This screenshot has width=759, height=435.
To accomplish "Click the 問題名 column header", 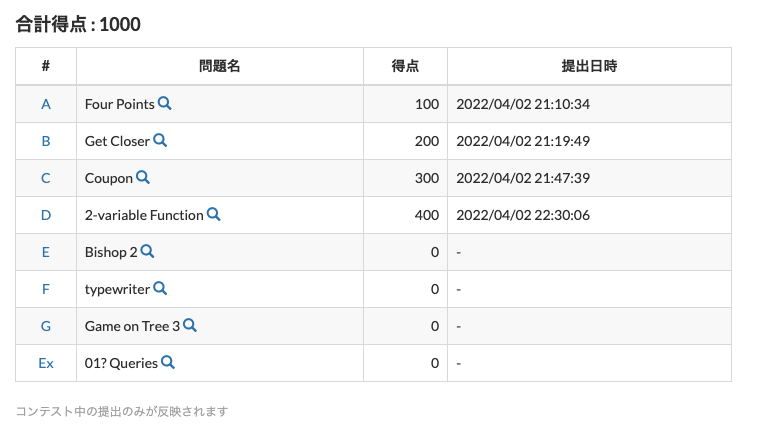I will [x=220, y=66].
